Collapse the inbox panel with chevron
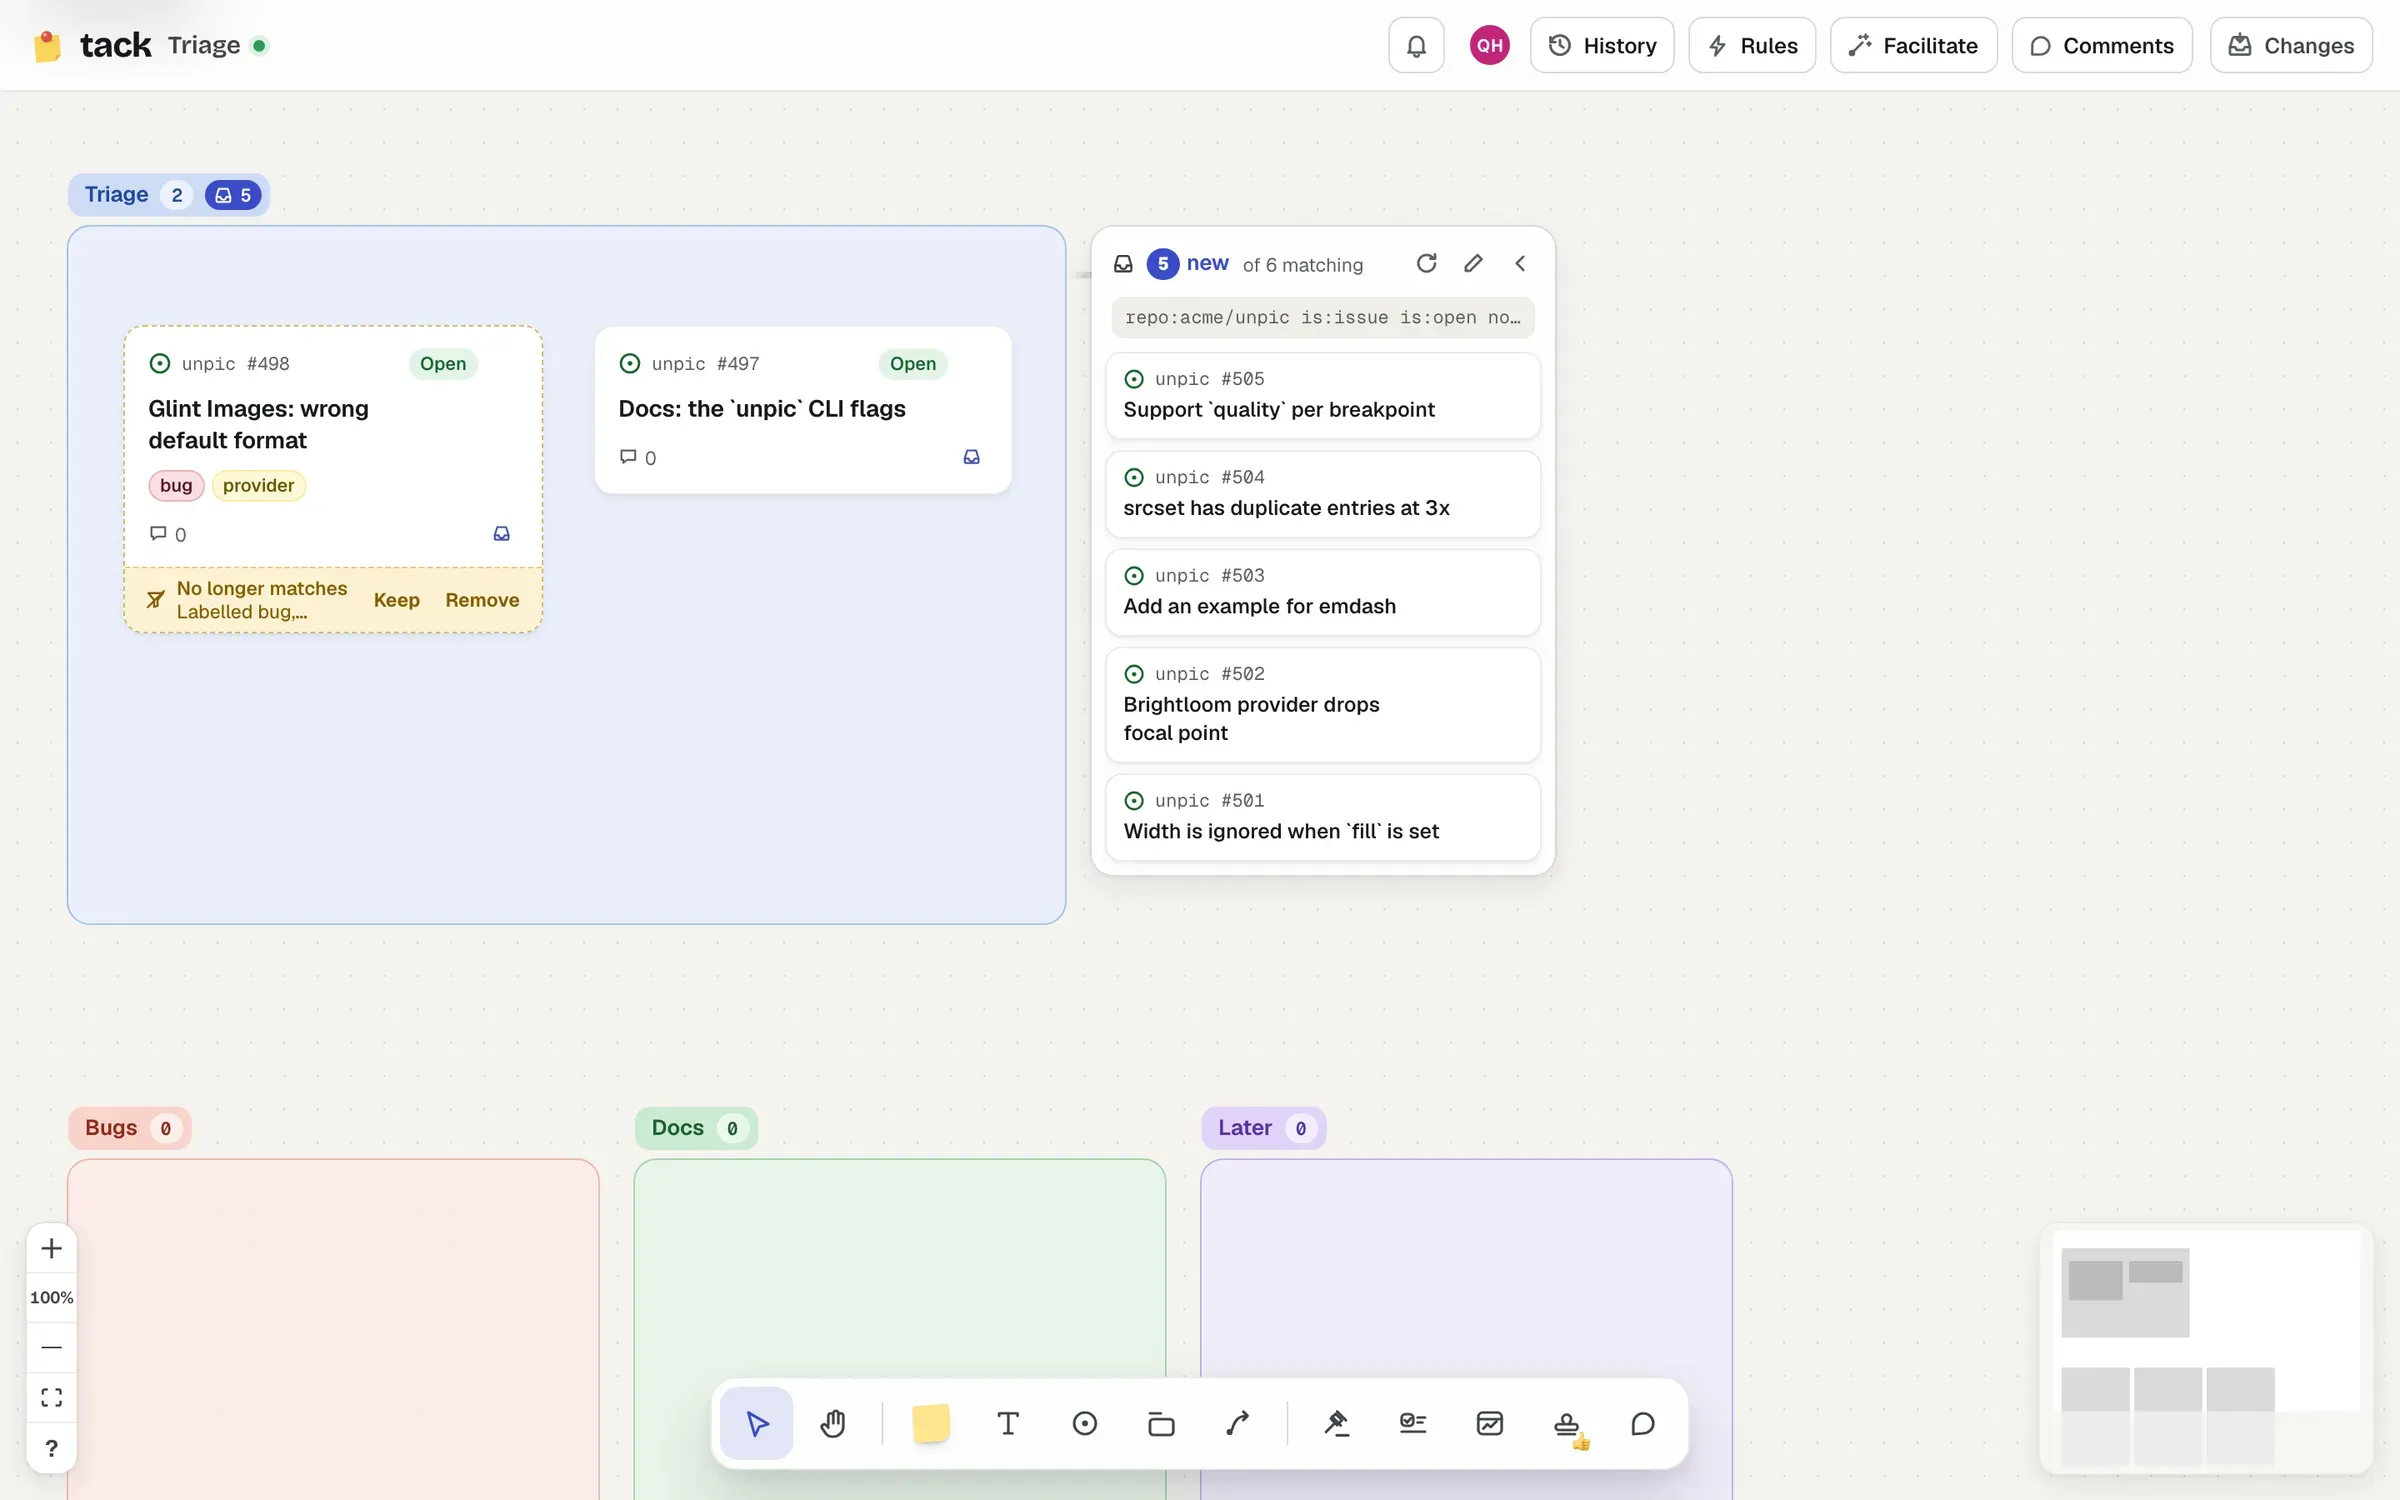 (1520, 263)
